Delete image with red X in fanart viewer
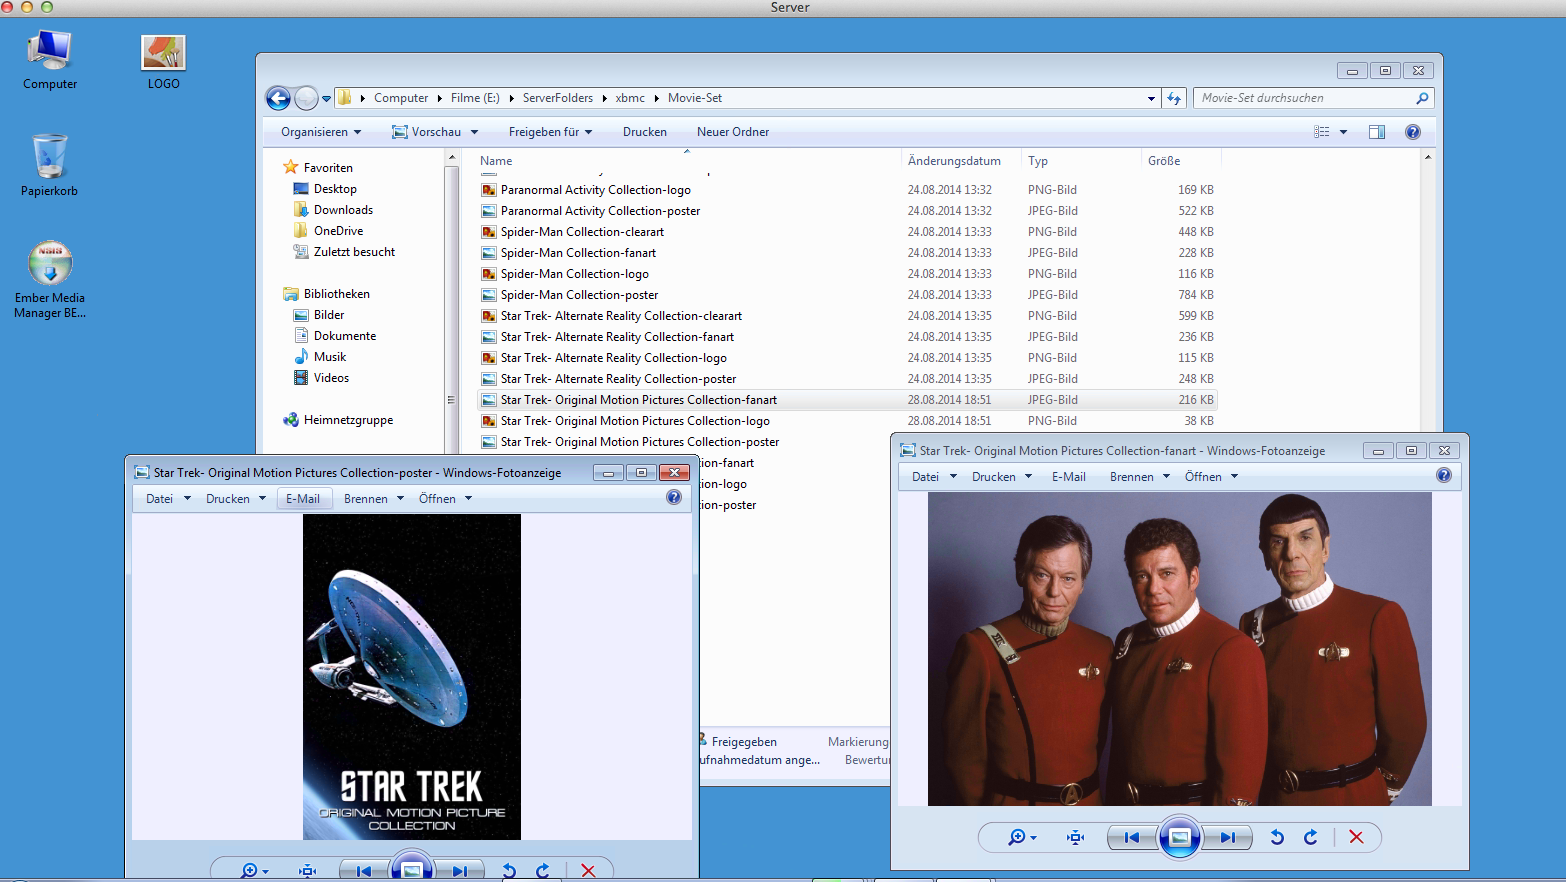Viewport: 1566px width, 882px height. (x=1356, y=837)
